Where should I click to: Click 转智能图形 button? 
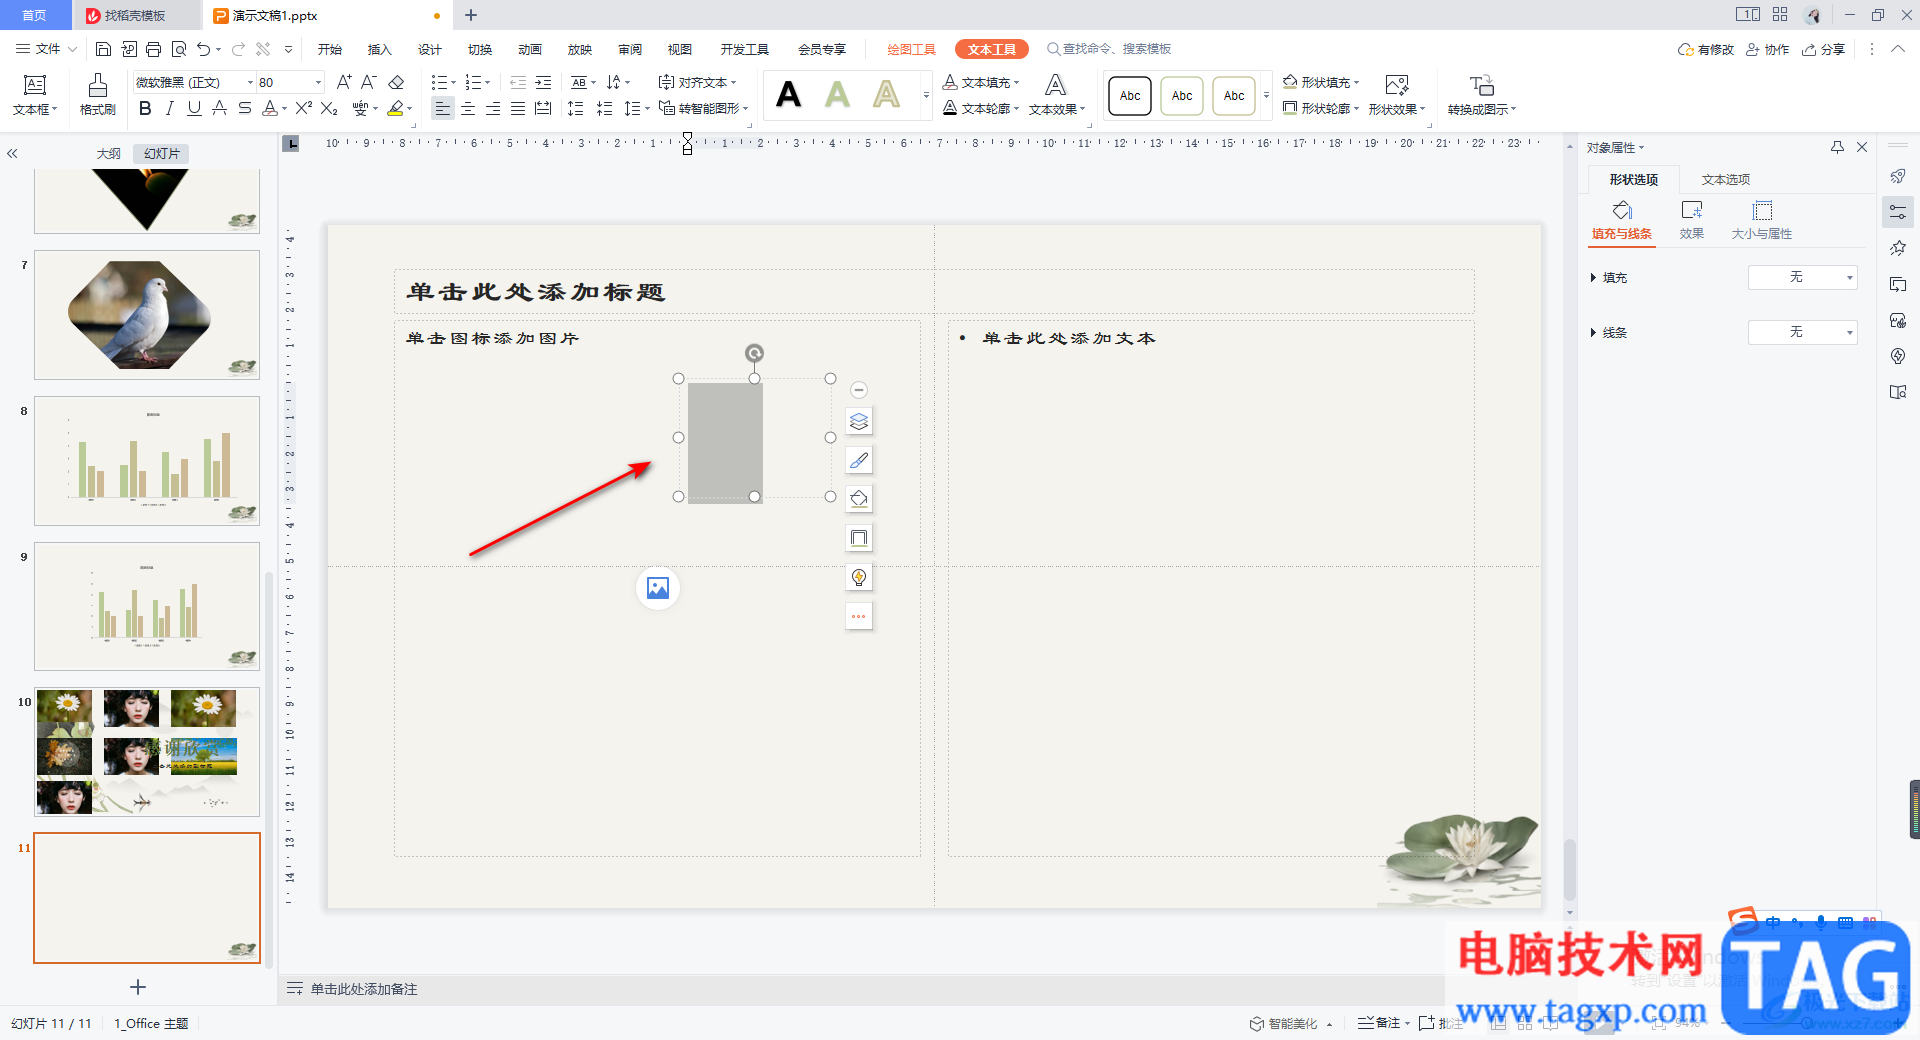(703, 108)
